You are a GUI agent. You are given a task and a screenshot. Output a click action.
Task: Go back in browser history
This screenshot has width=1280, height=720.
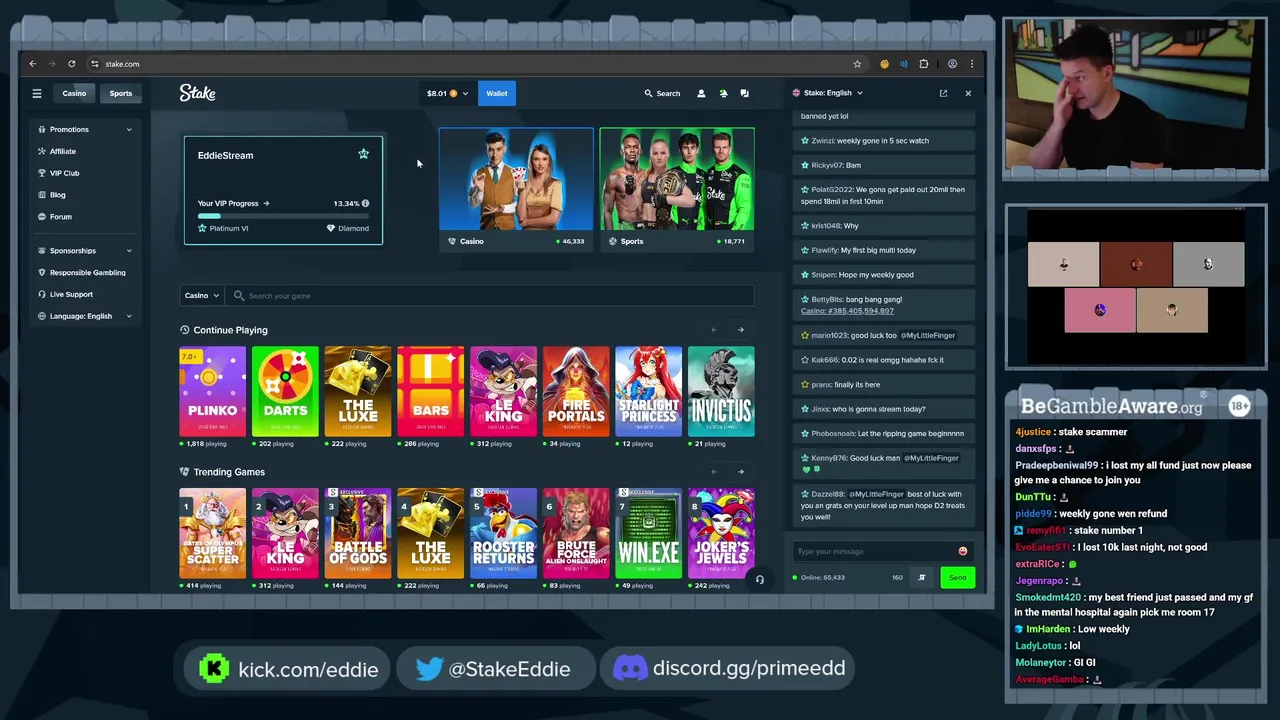pyautogui.click(x=32, y=64)
